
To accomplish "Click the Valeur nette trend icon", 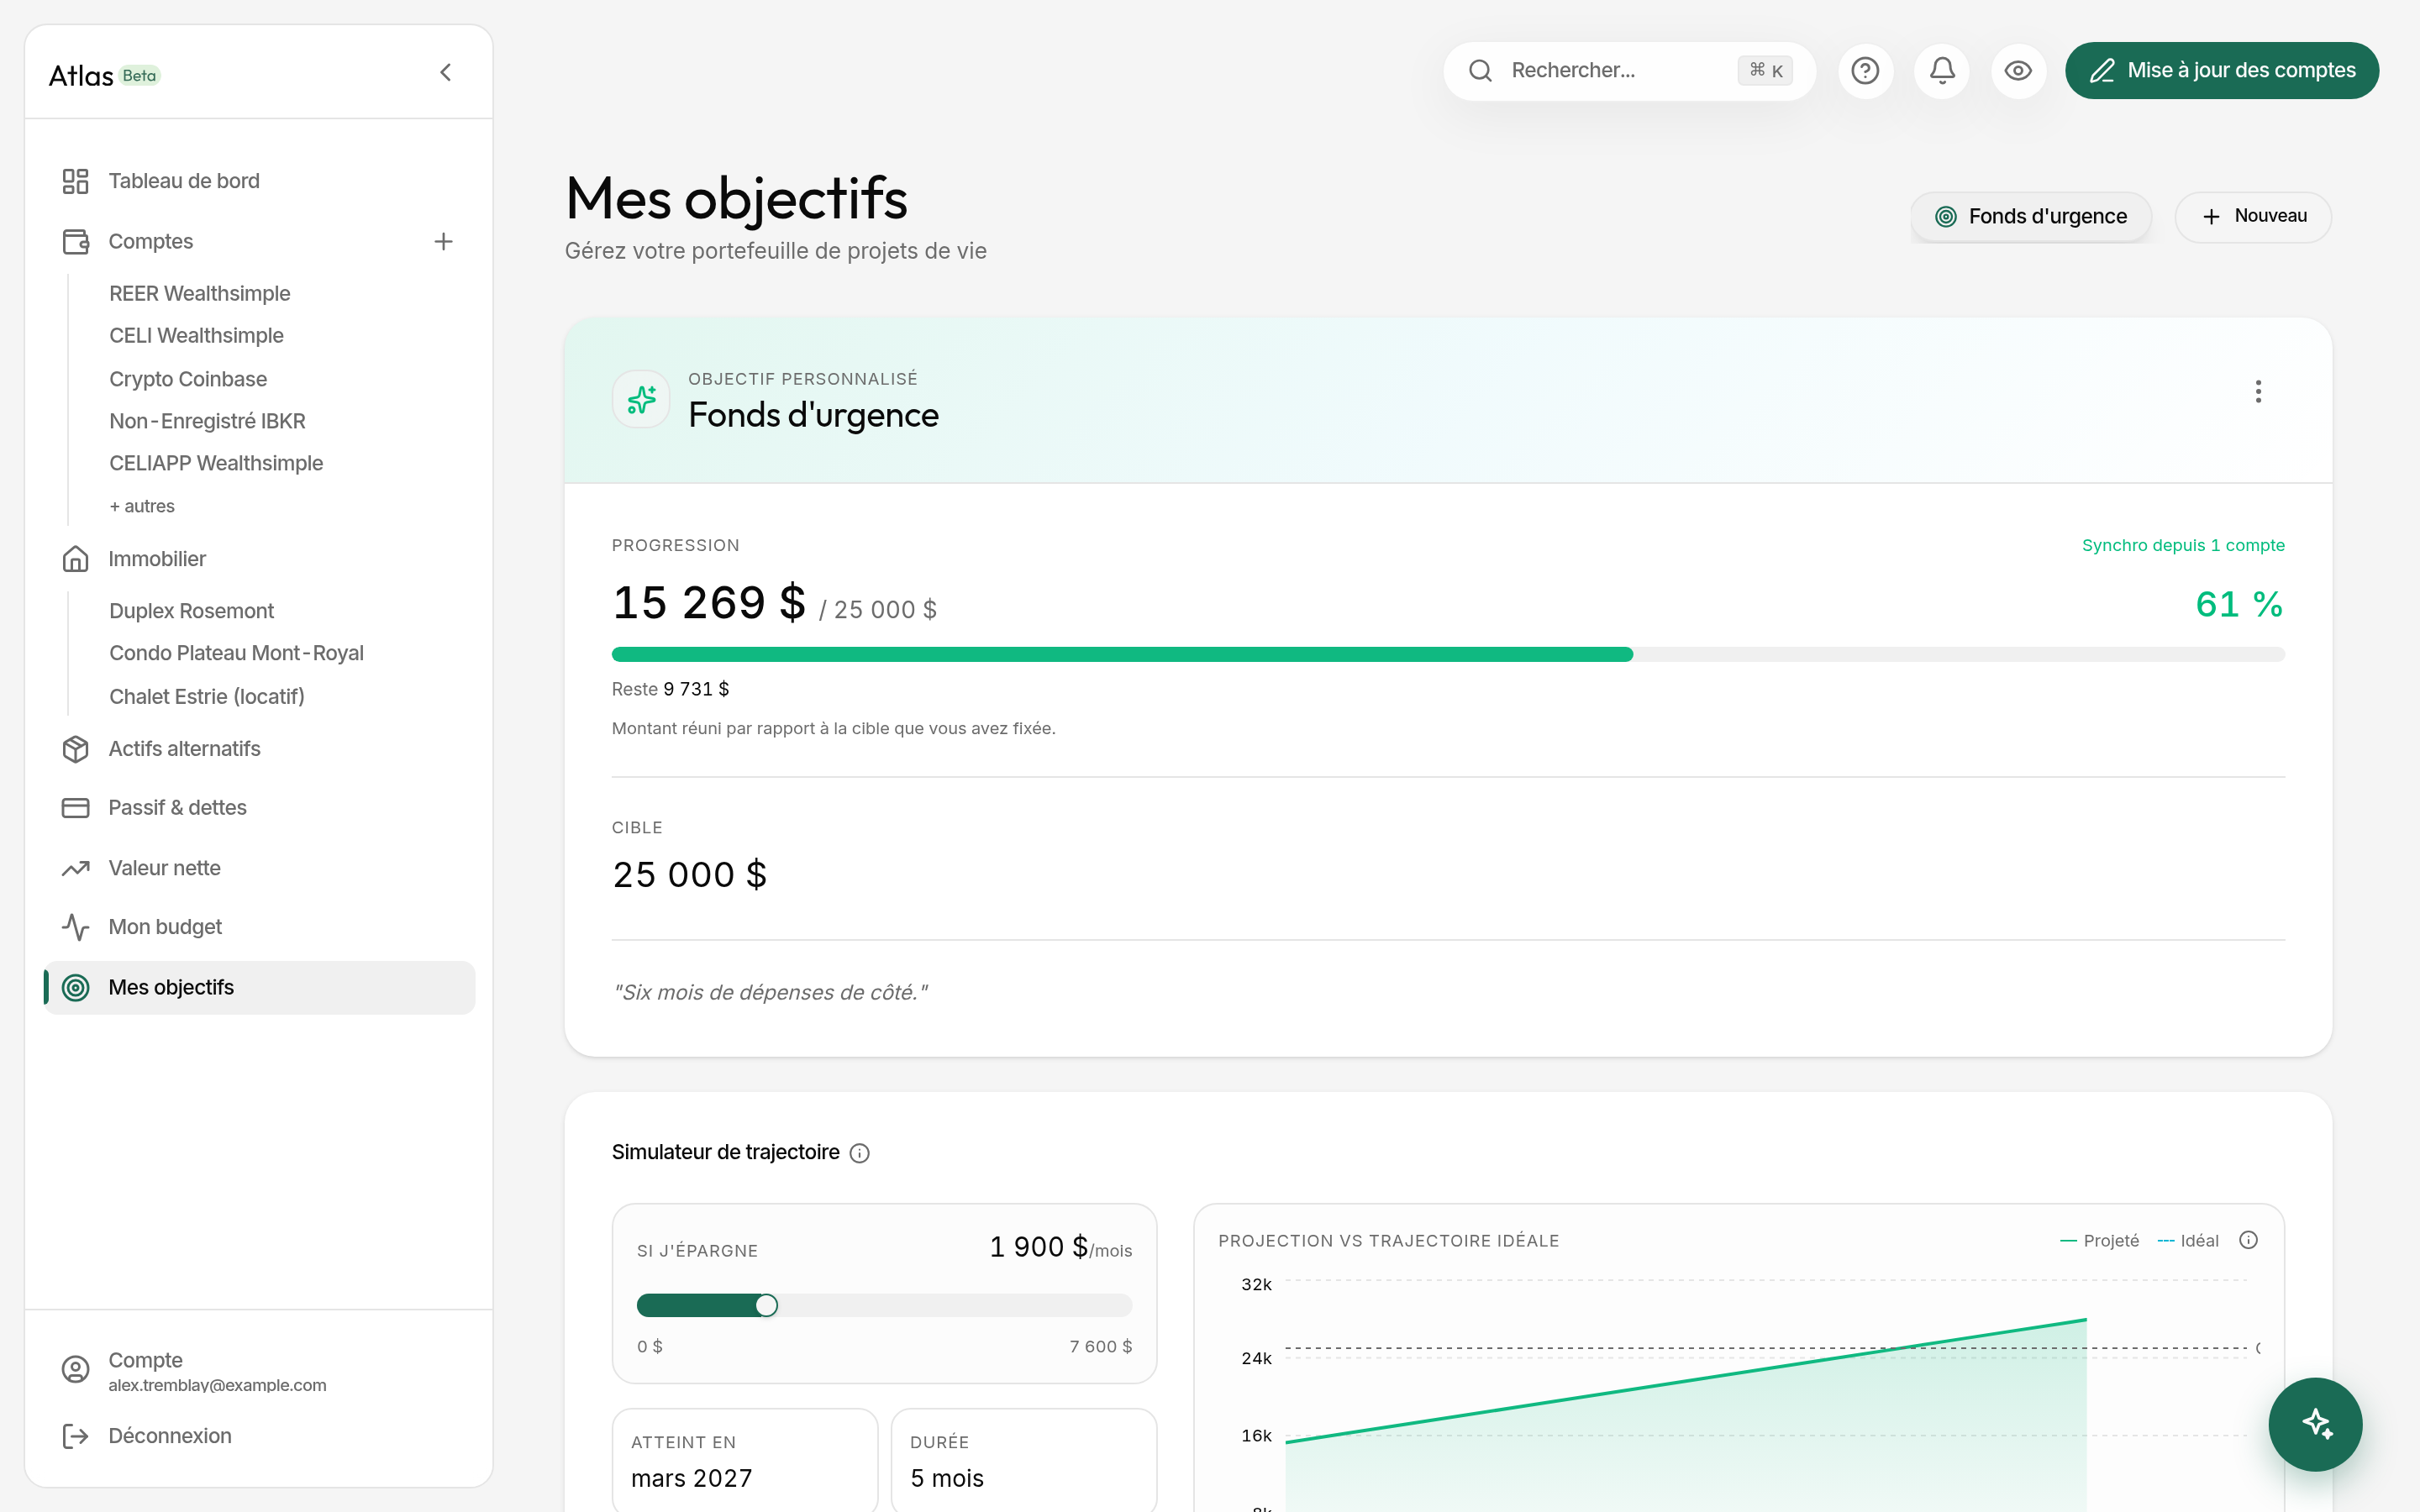I will point(76,868).
